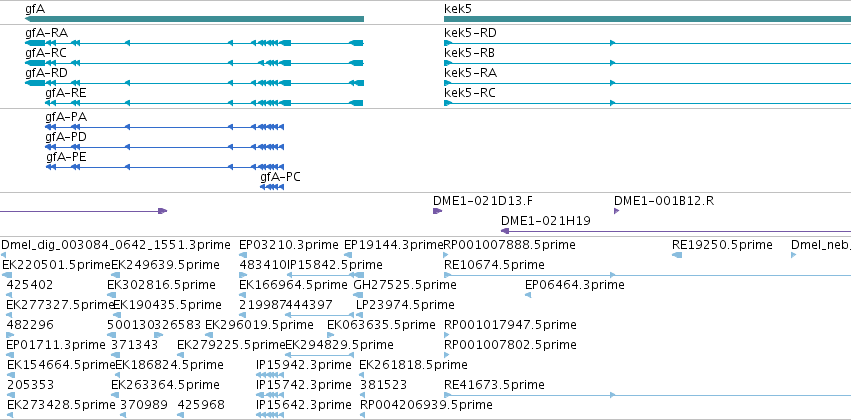Click the EP06464.3prime arrow marker
Screen dimensions: 851x420
click(x=528, y=295)
